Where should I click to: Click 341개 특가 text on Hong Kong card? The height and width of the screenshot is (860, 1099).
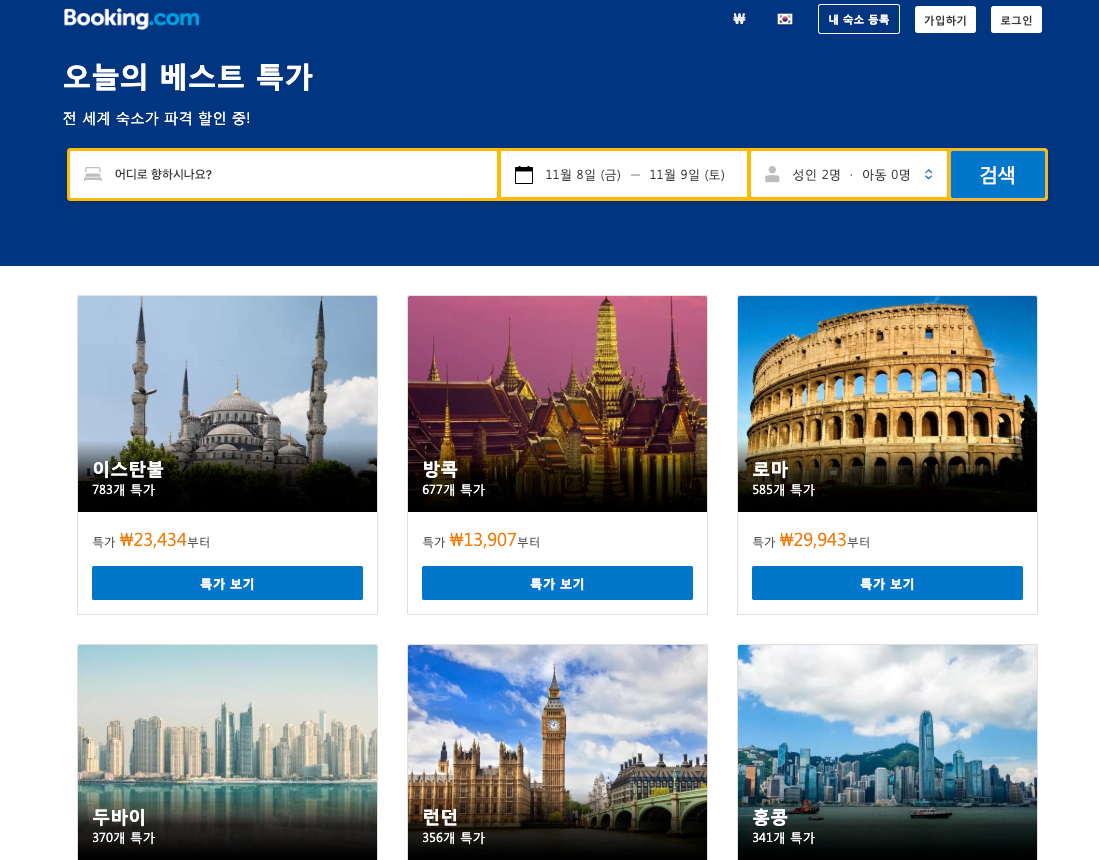click(784, 838)
